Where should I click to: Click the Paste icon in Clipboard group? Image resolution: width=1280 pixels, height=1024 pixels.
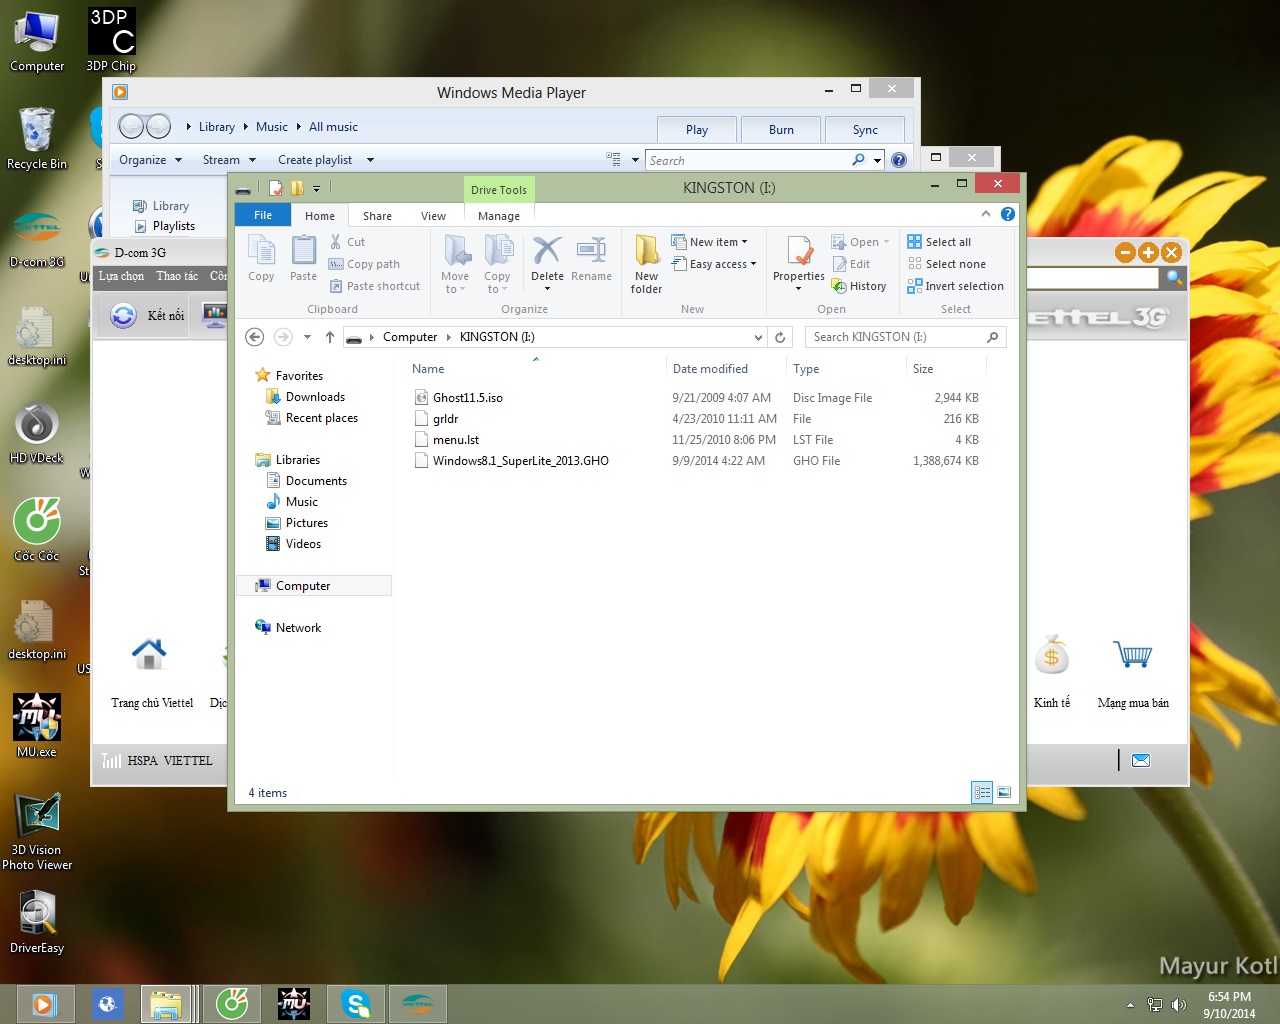(x=303, y=258)
